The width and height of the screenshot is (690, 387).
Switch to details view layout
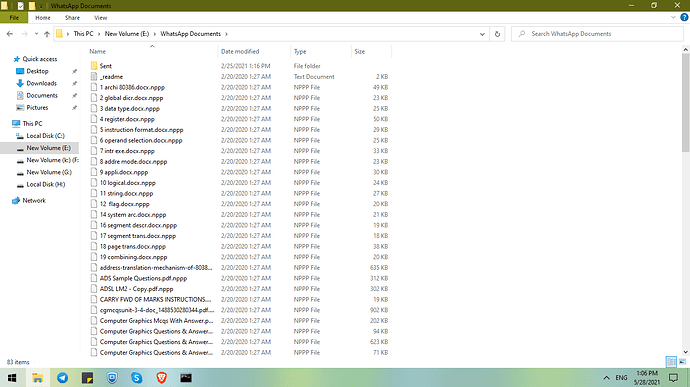(671, 362)
